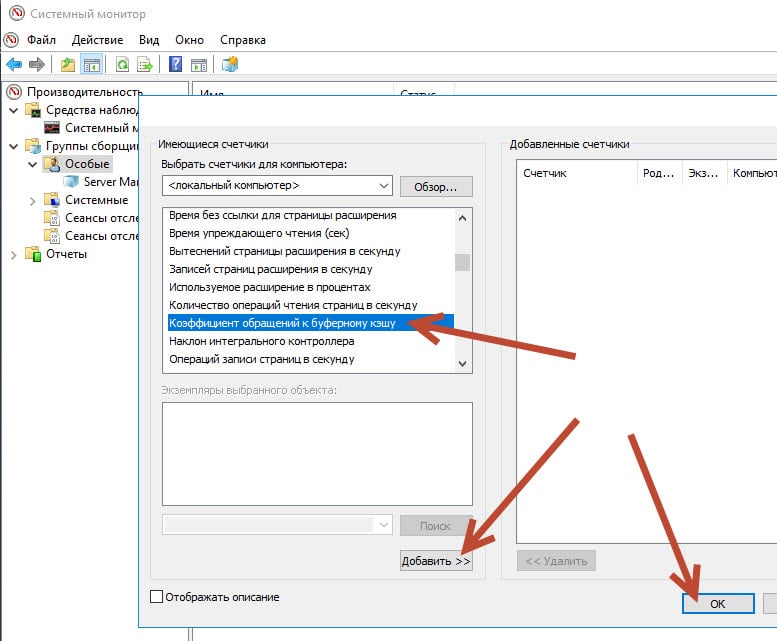Click the Refresh toolbar icon

(122, 65)
